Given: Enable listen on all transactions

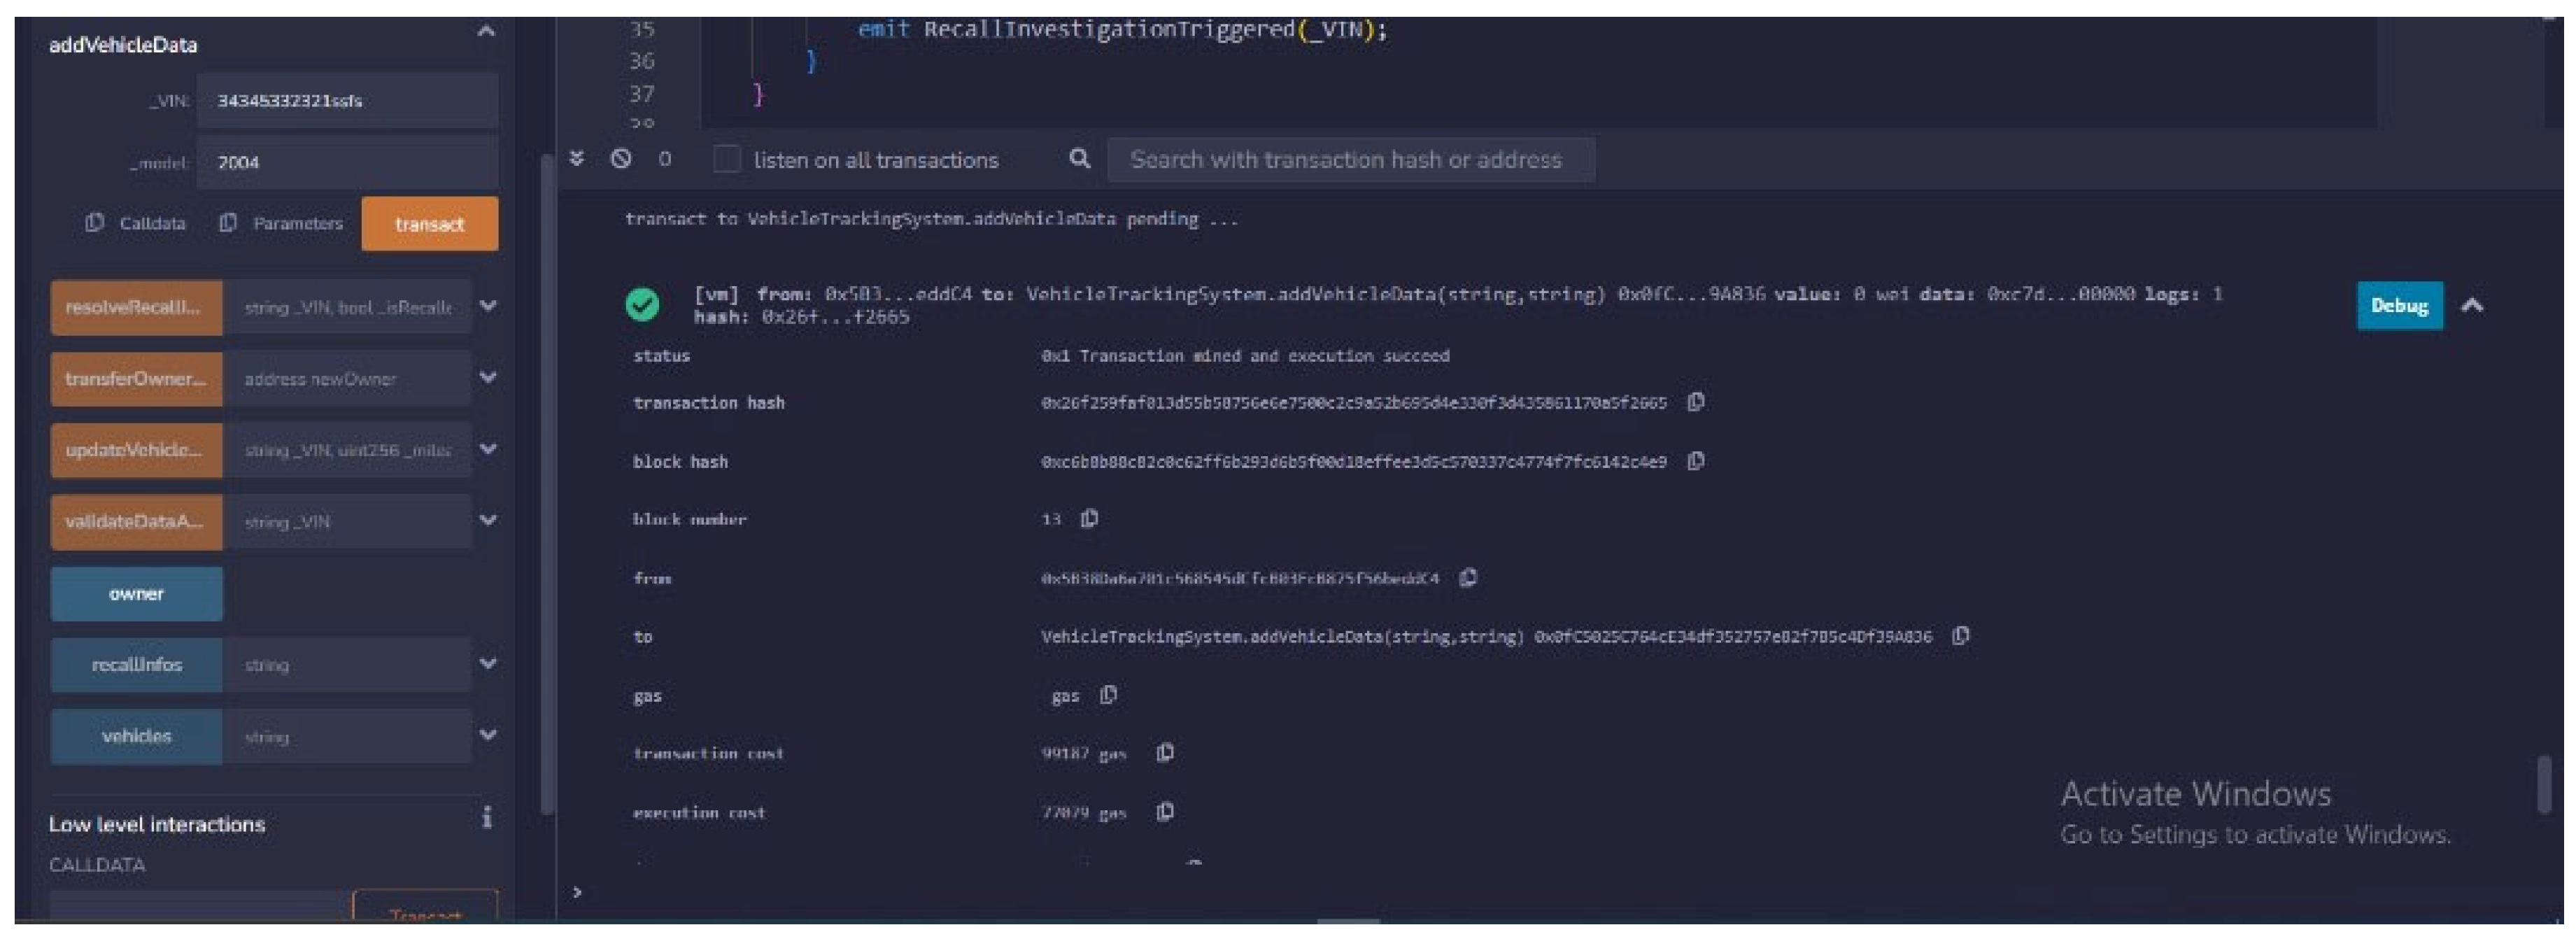Looking at the screenshot, I should [727, 159].
